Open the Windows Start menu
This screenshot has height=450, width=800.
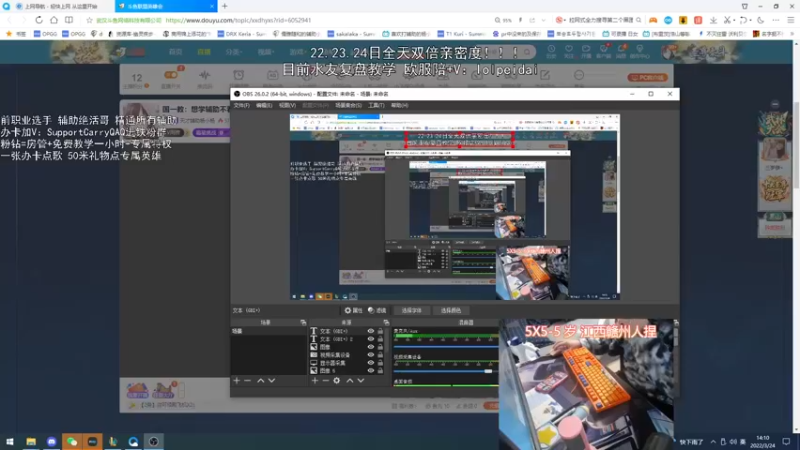(10, 441)
